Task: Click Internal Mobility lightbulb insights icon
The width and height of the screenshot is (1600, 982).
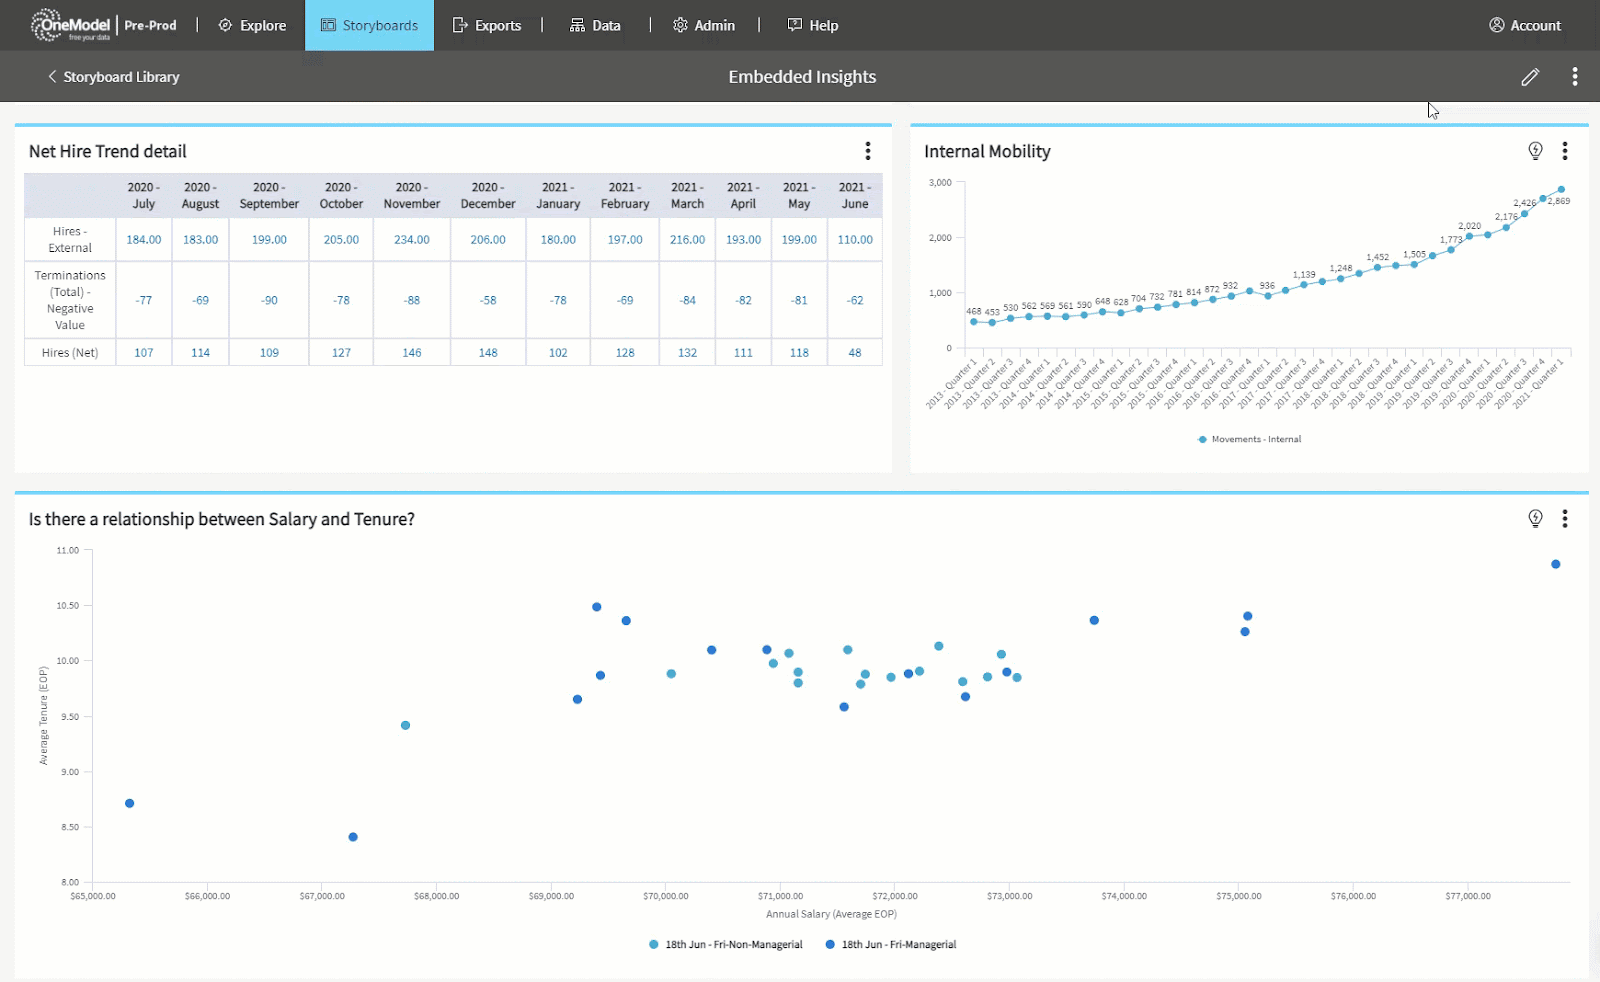Action: 1535,151
